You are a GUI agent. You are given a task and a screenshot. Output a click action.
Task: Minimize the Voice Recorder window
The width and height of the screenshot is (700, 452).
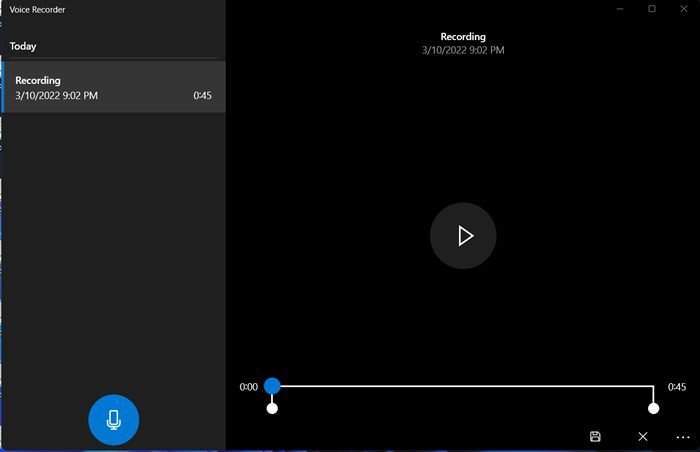pyautogui.click(x=620, y=9)
